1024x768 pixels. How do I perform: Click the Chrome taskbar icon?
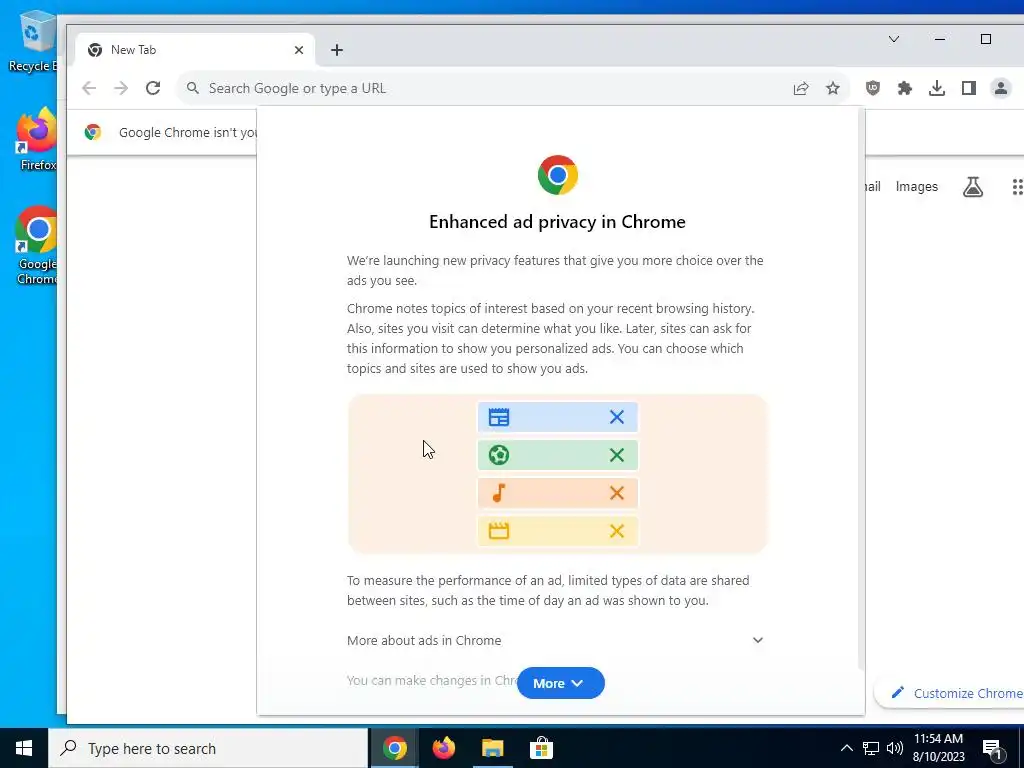click(395, 748)
